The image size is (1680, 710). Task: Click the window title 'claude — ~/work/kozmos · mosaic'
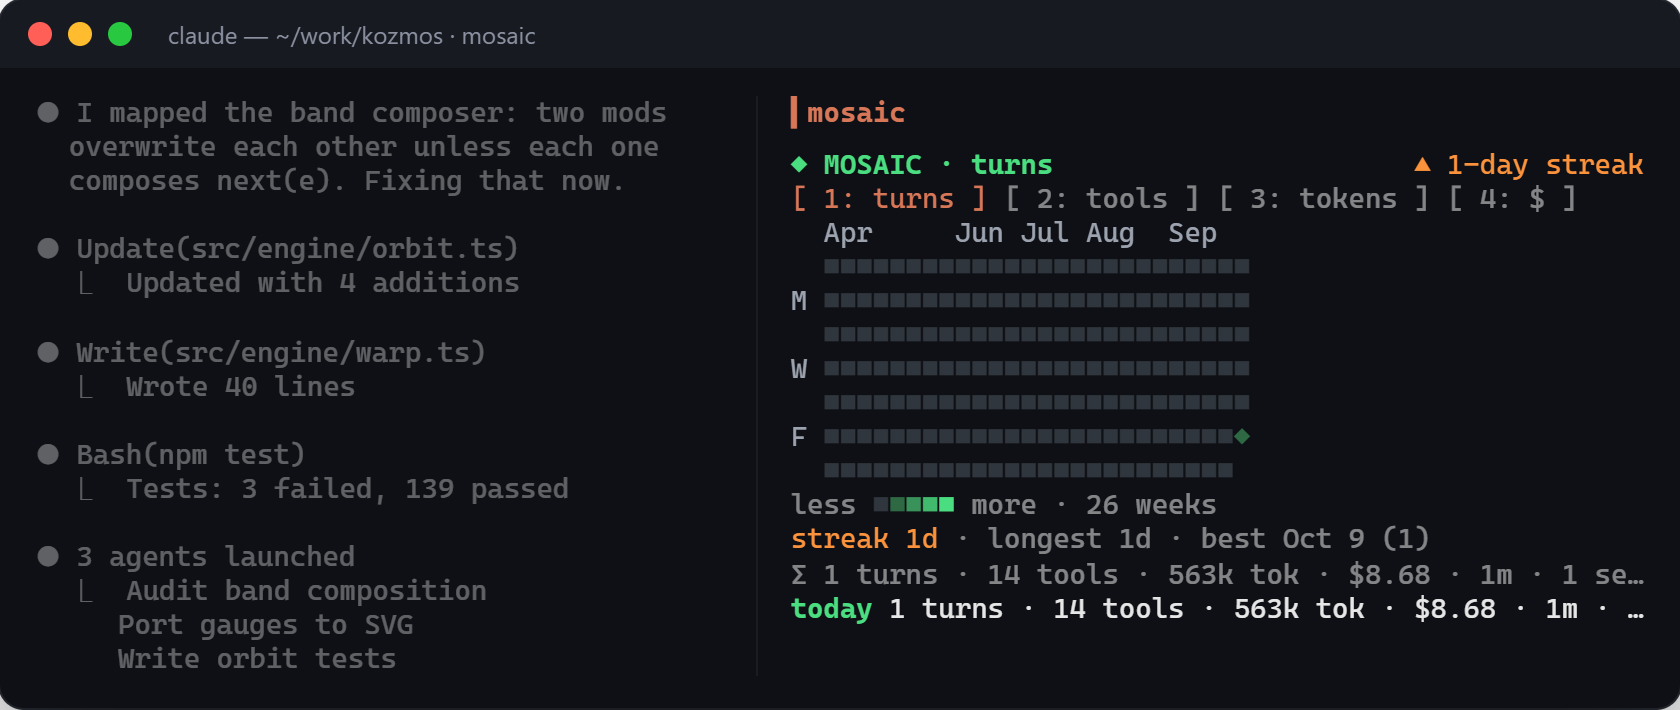click(351, 36)
